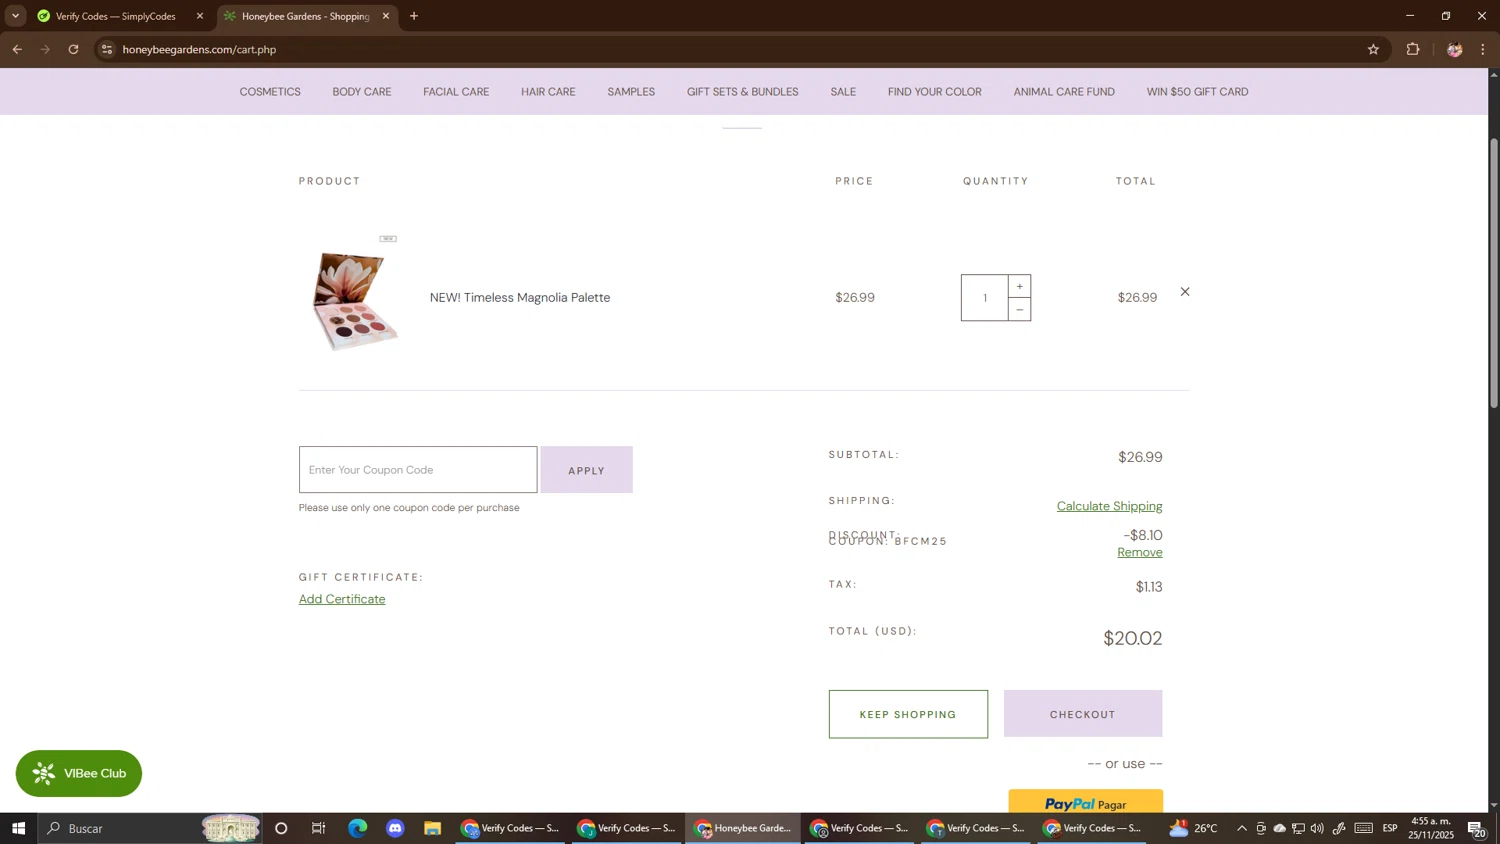Click the taskbar search box

(x=150, y=828)
